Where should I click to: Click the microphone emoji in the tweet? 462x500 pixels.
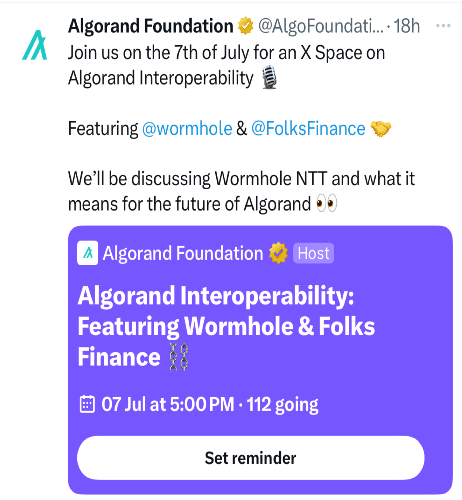[x=269, y=77]
